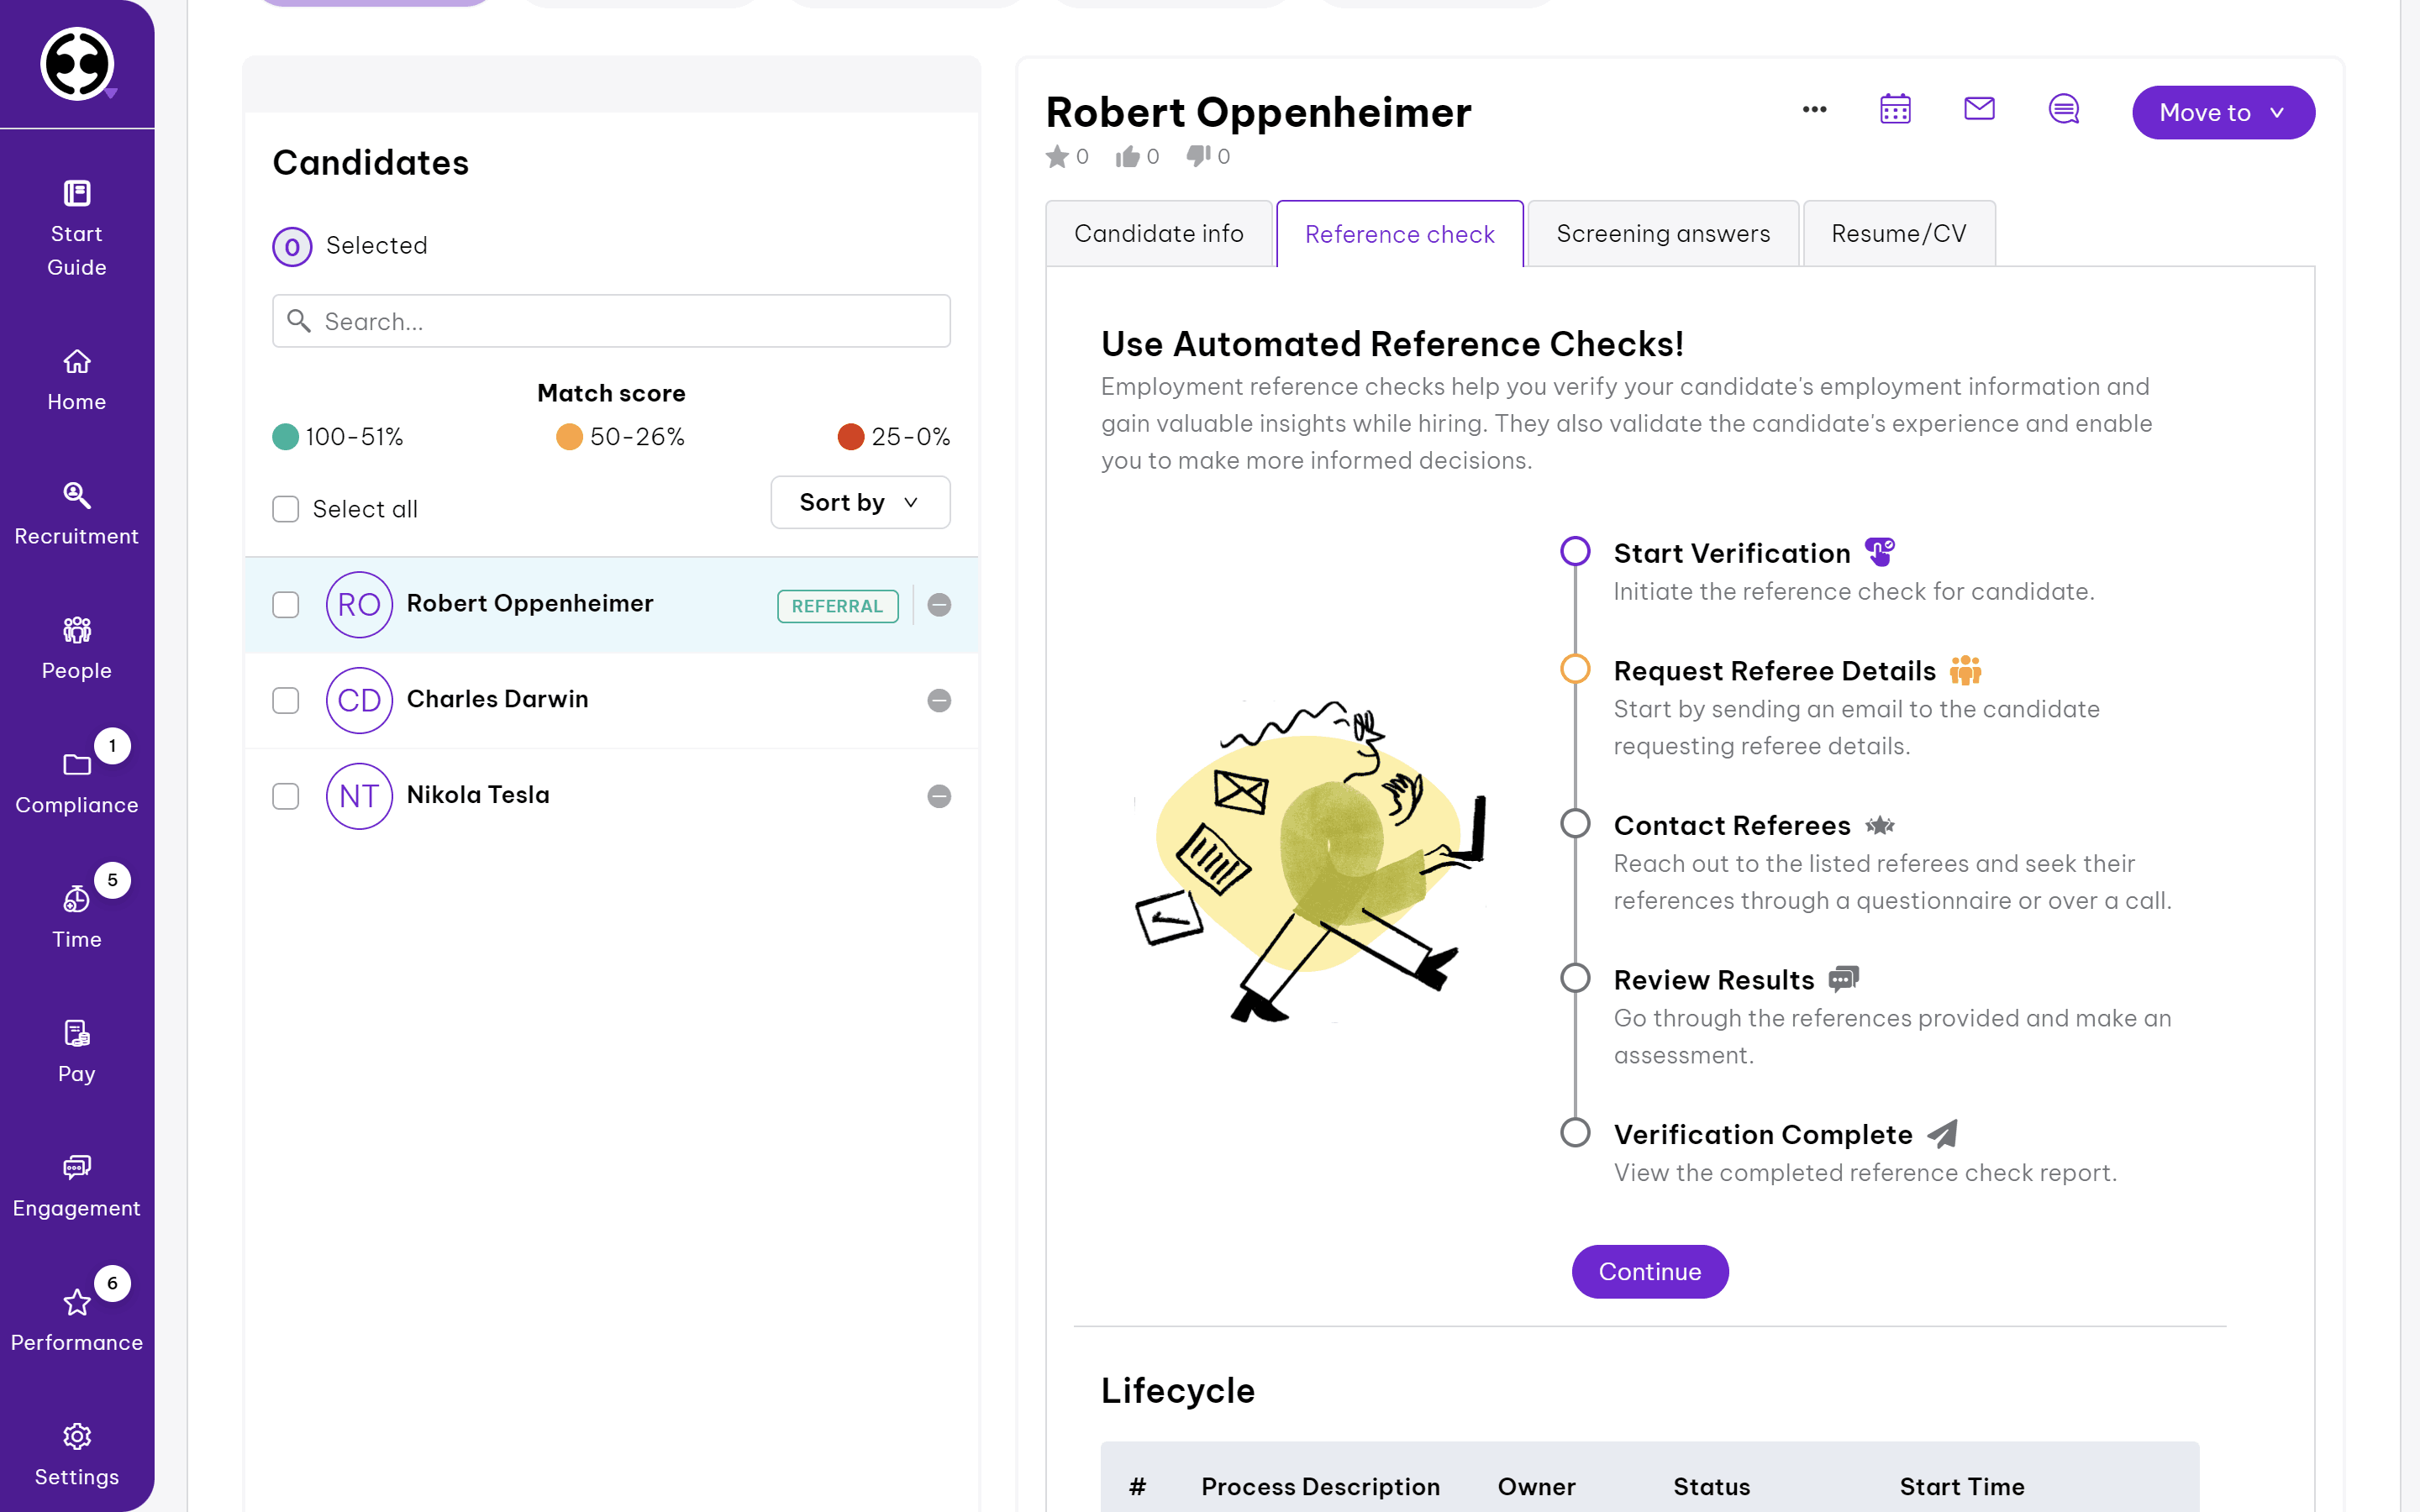Viewport: 2420px width, 1512px height.
Task: Check Robert Oppenheimer's checkbox
Action: [286, 605]
